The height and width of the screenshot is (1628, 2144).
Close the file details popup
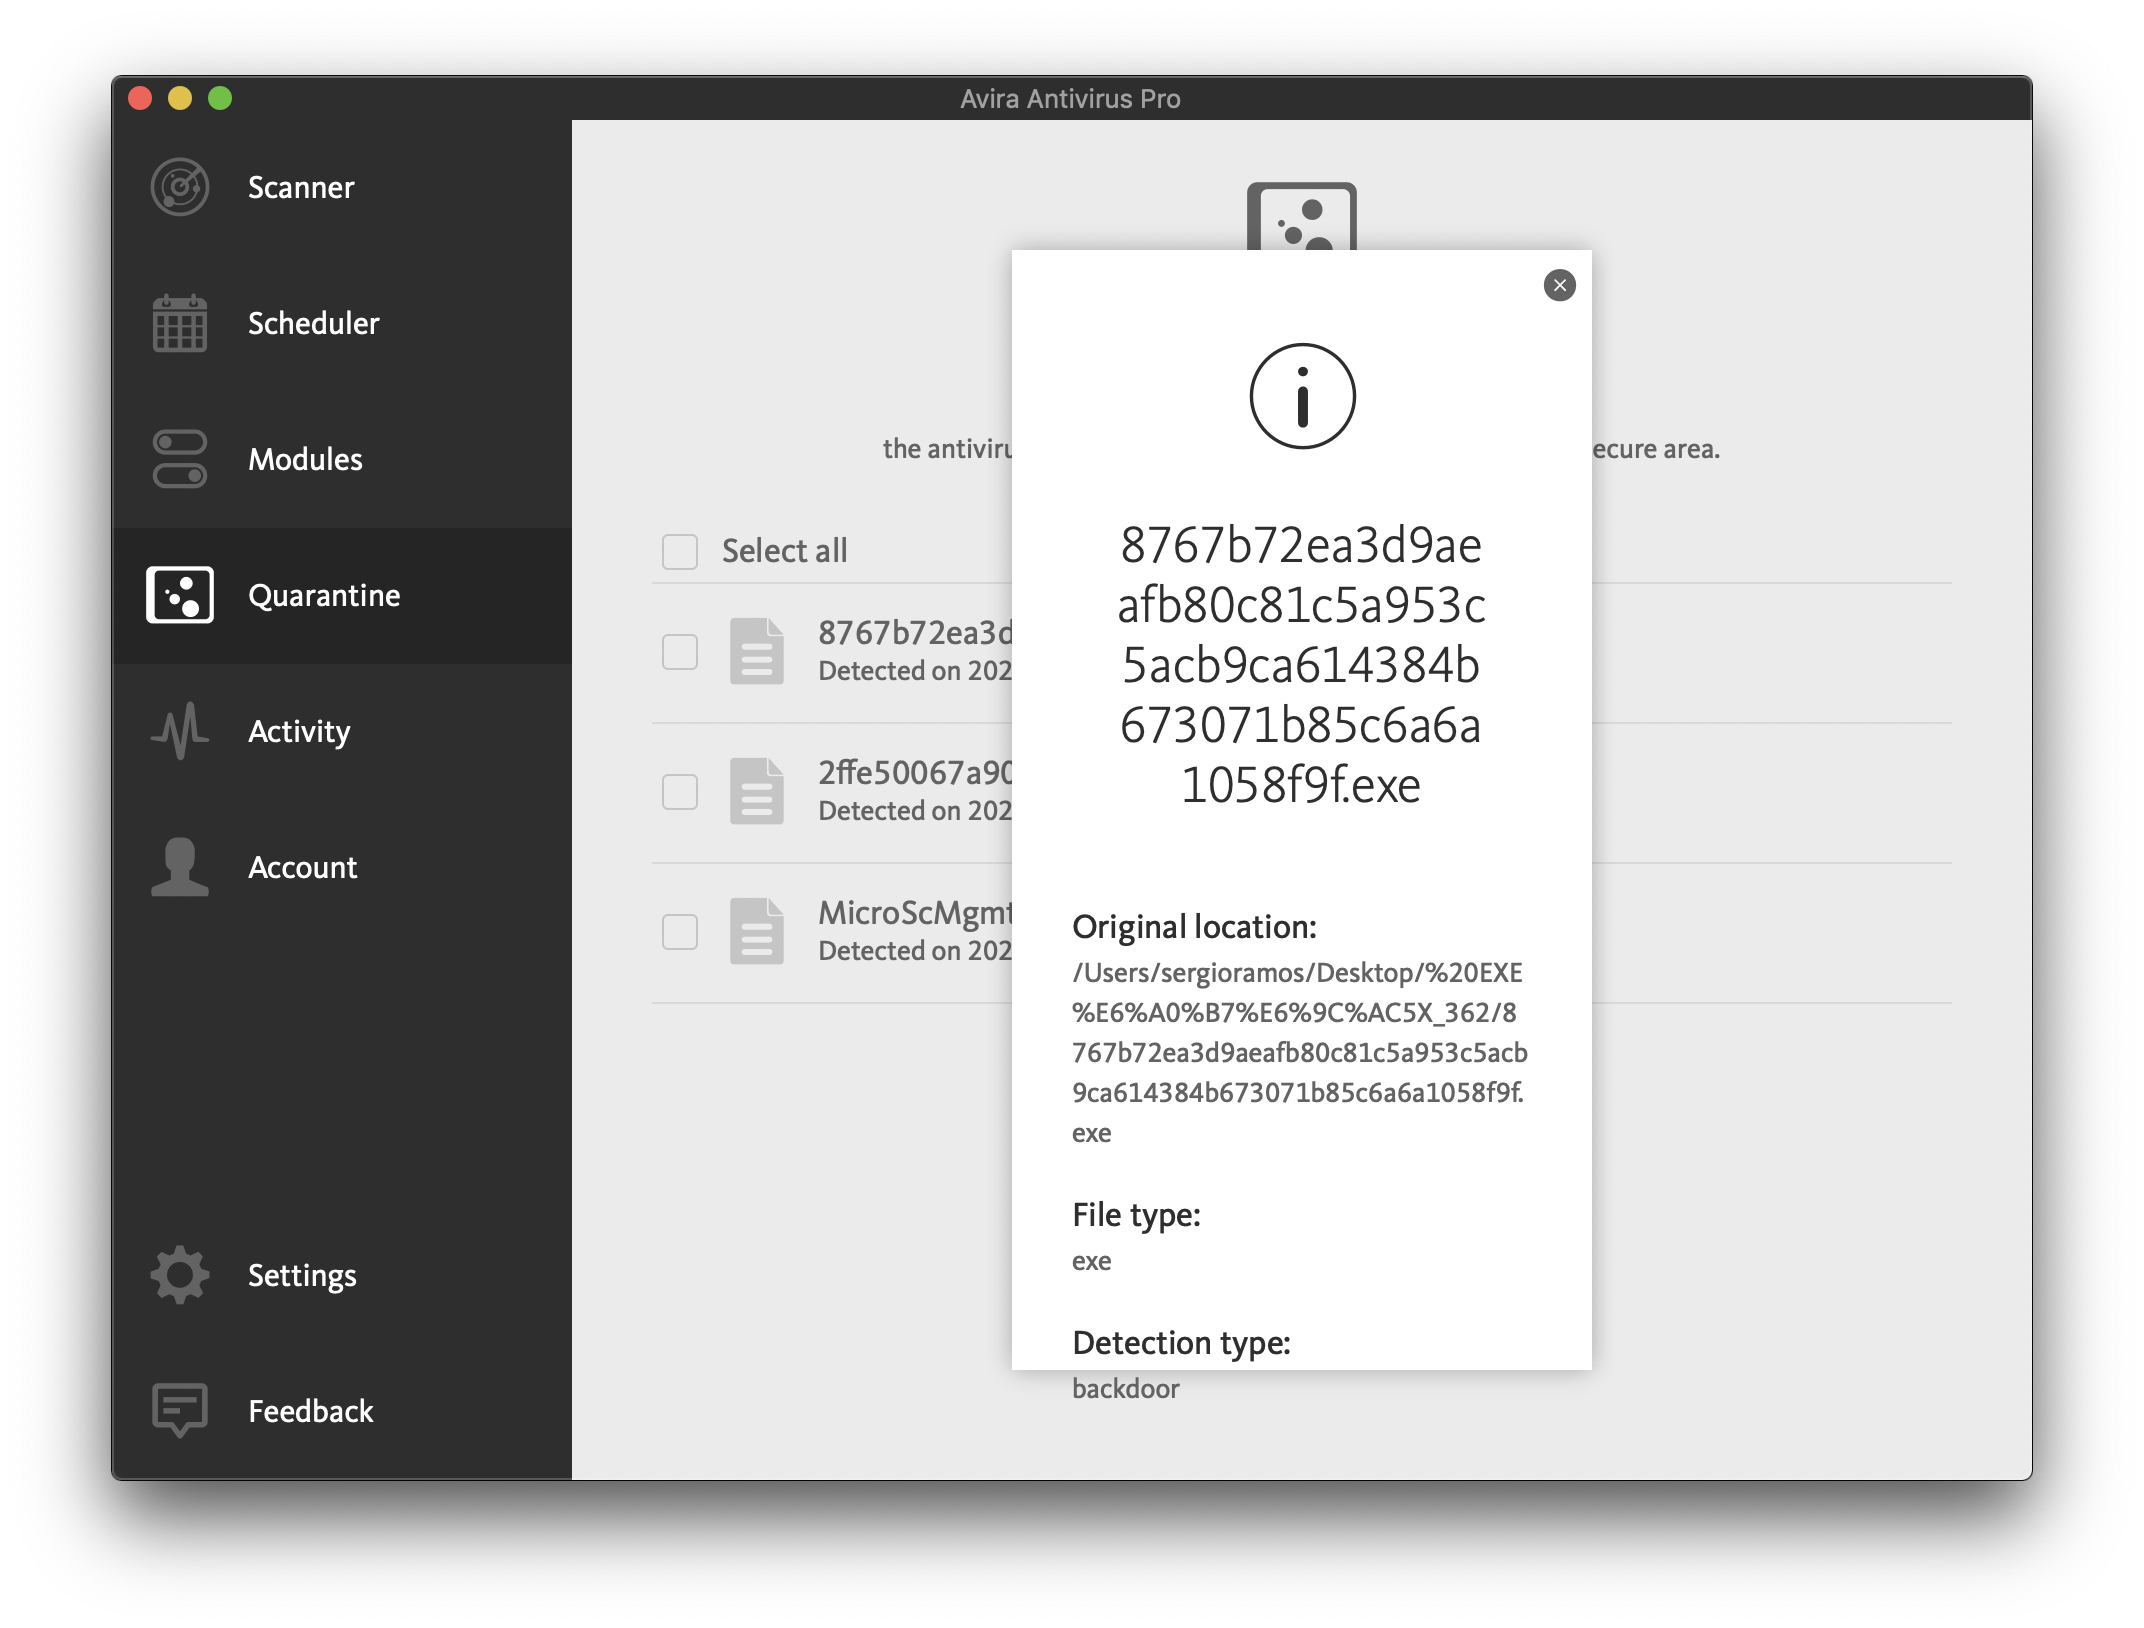point(1560,285)
